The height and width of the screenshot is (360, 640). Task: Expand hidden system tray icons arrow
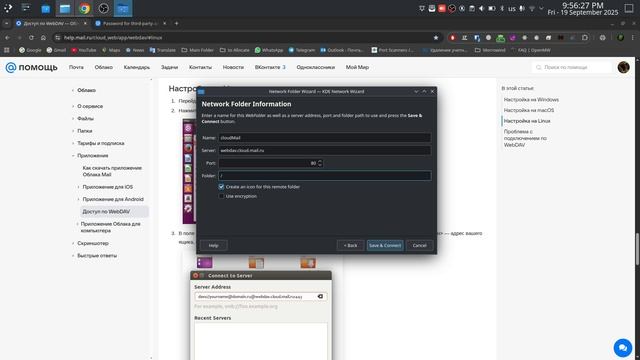click(541, 8)
